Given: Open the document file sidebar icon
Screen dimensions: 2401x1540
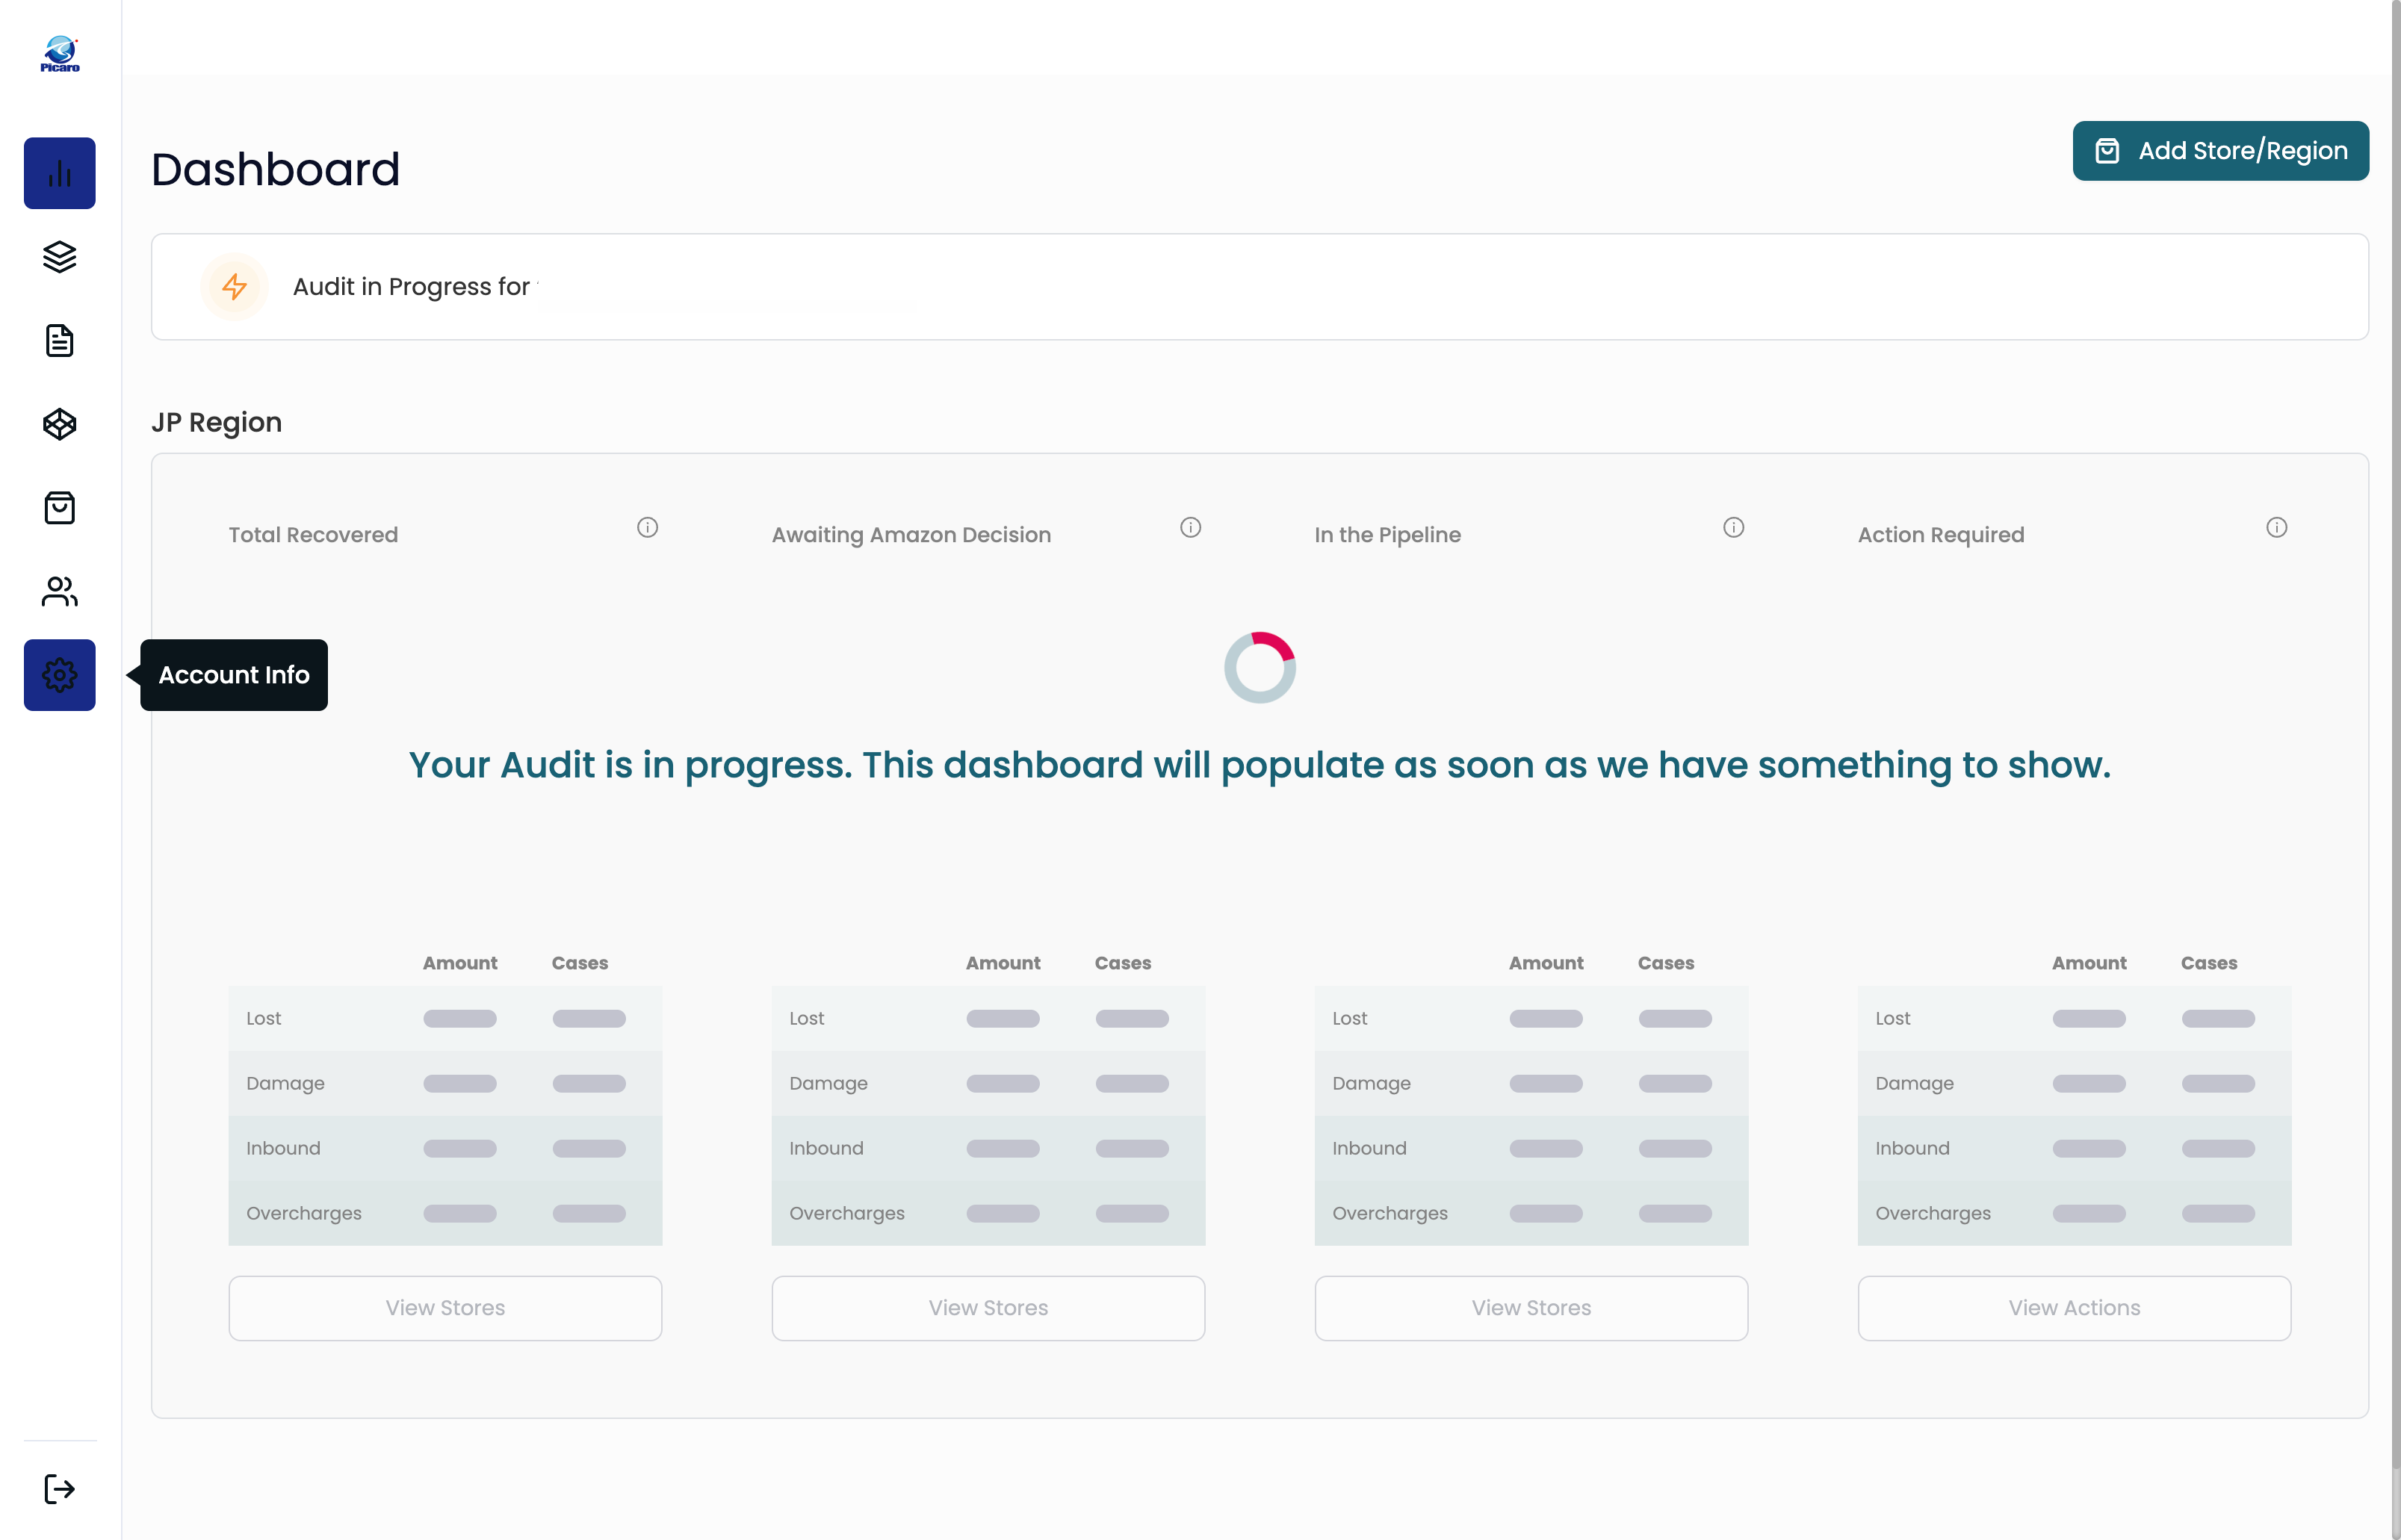Looking at the screenshot, I should tap(60, 341).
